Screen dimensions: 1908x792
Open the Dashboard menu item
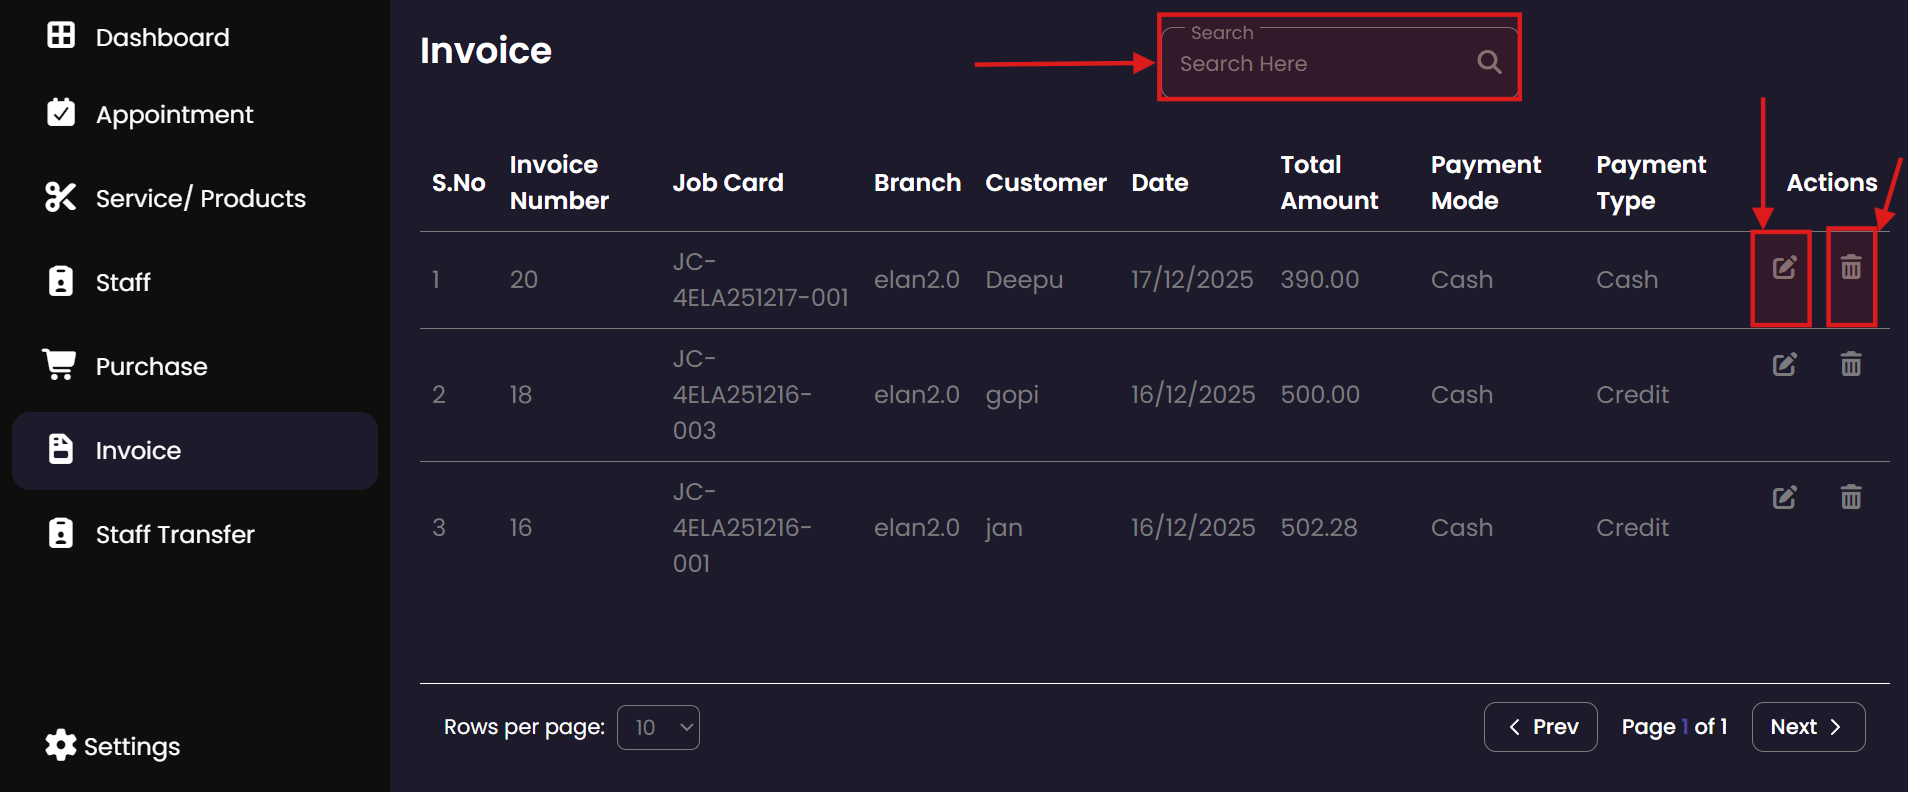pos(162,37)
